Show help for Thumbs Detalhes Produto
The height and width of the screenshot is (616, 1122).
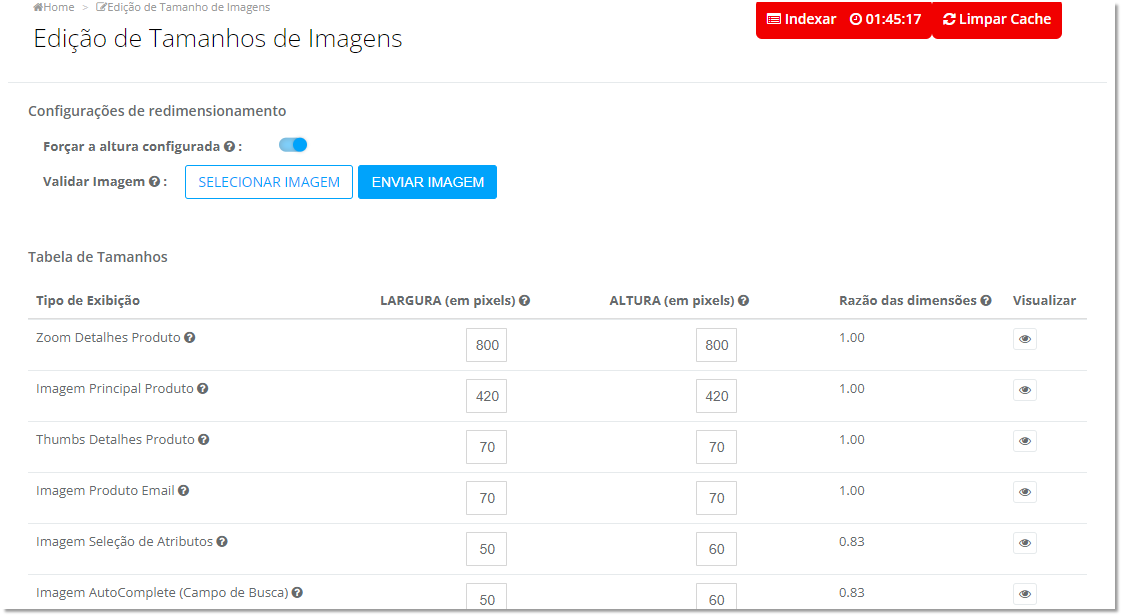(204, 439)
